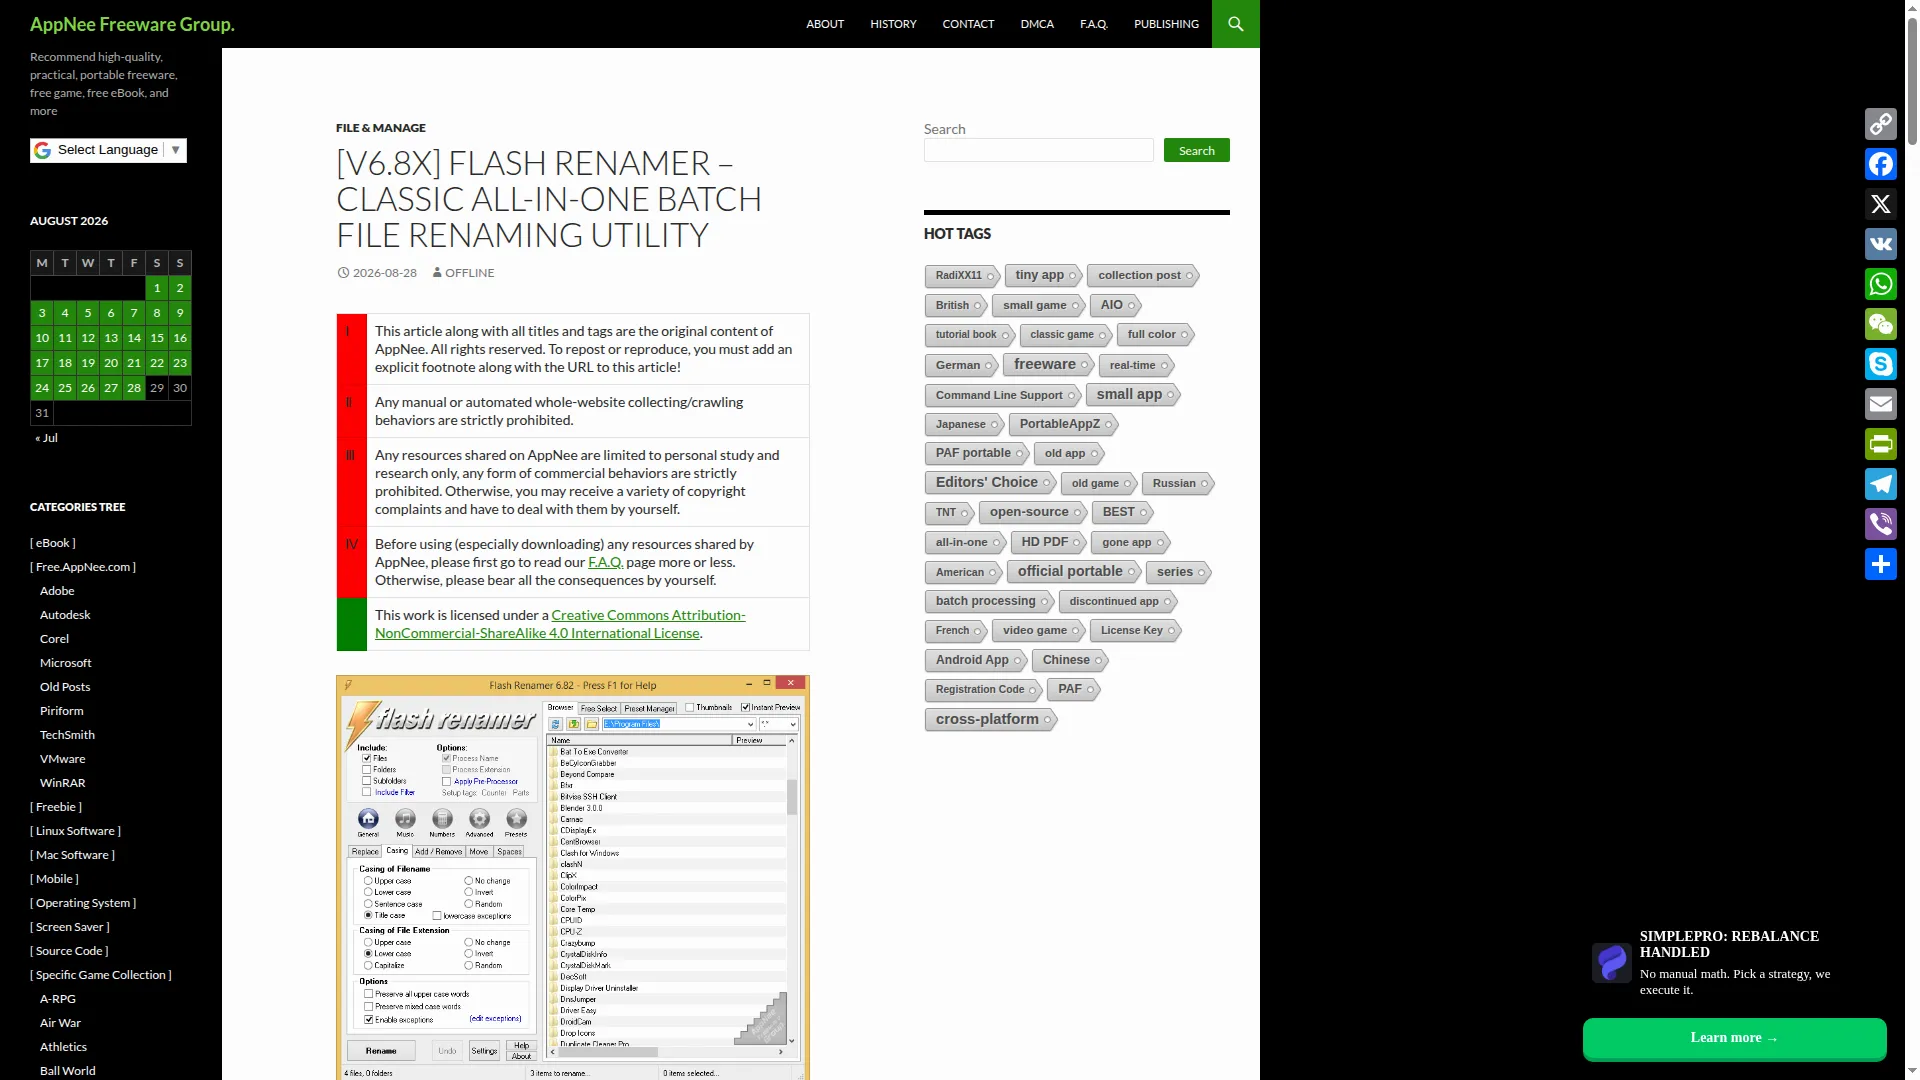Select the tiny app hot tag
This screenshot has height=1080, width=1920.
pyautogui.click(x=1042, y=275)
